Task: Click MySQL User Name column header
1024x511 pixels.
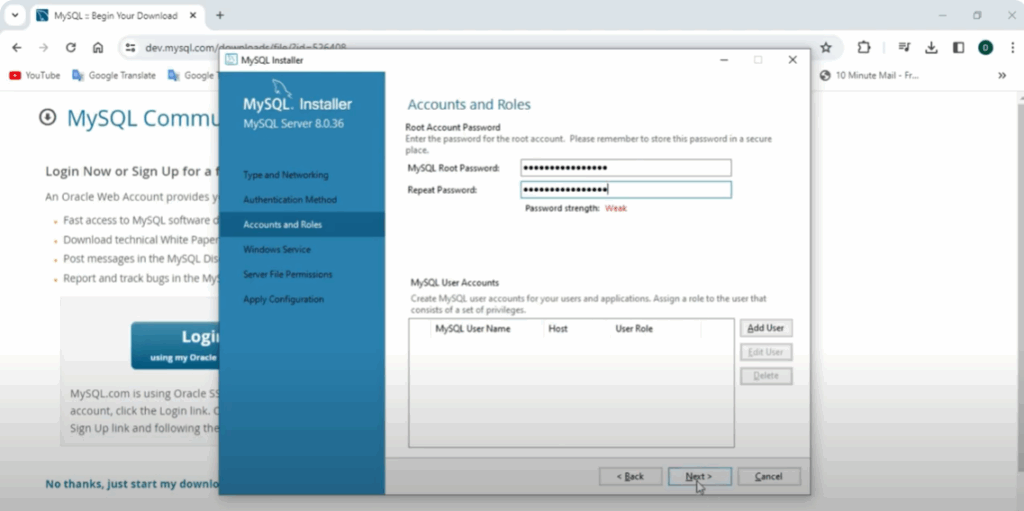Action: pos(487,329)
